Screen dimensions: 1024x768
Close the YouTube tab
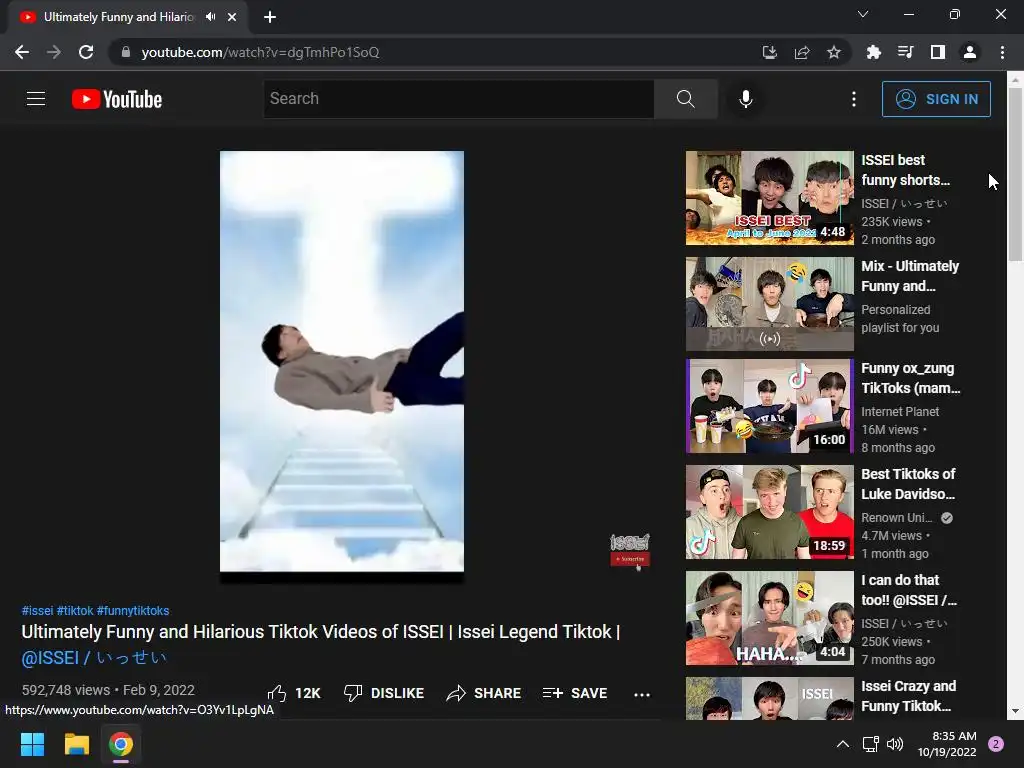coord(232,17)
